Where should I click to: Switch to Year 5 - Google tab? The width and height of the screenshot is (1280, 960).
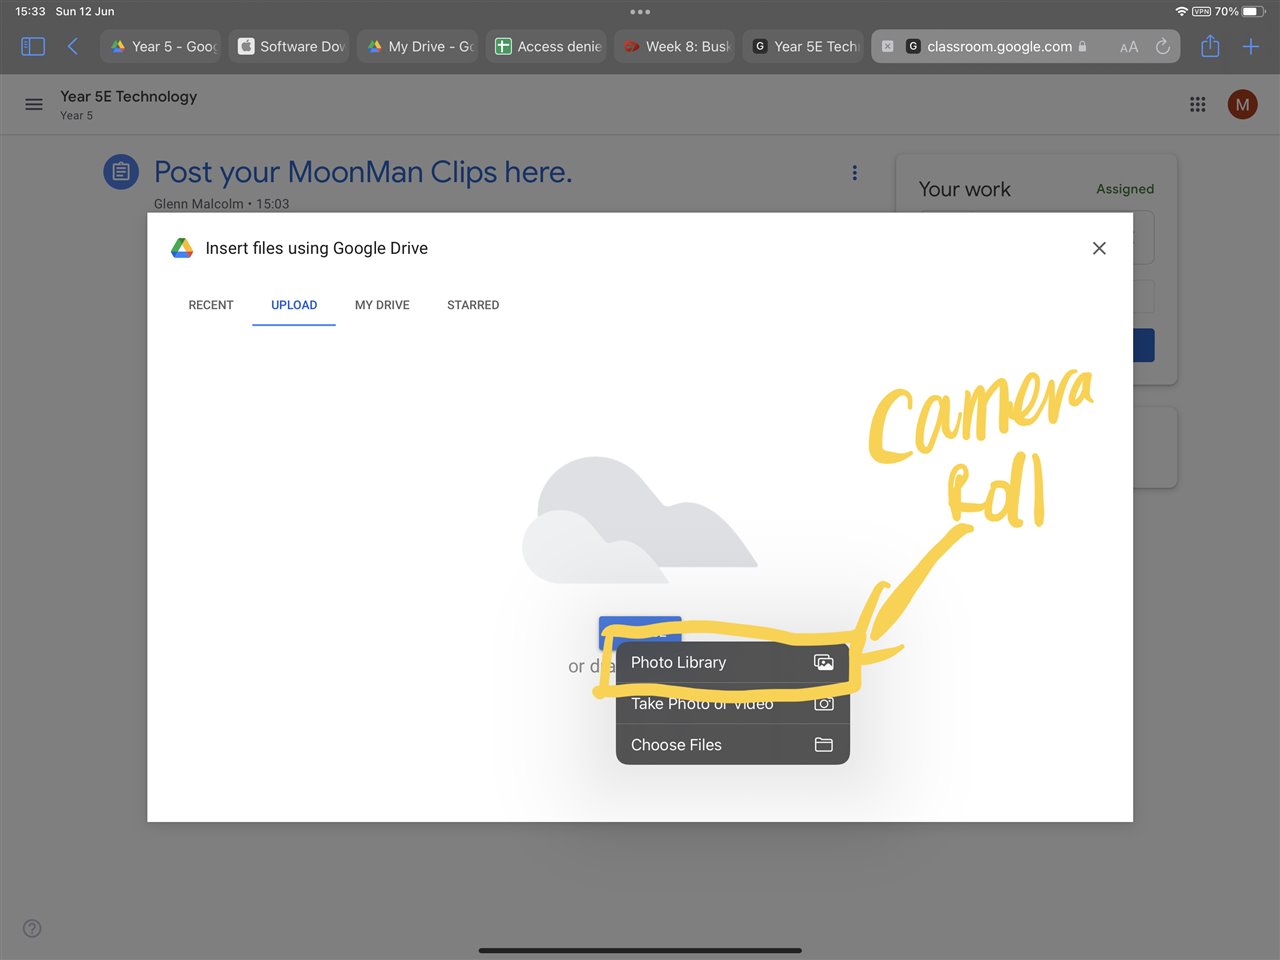coord(162,46)
